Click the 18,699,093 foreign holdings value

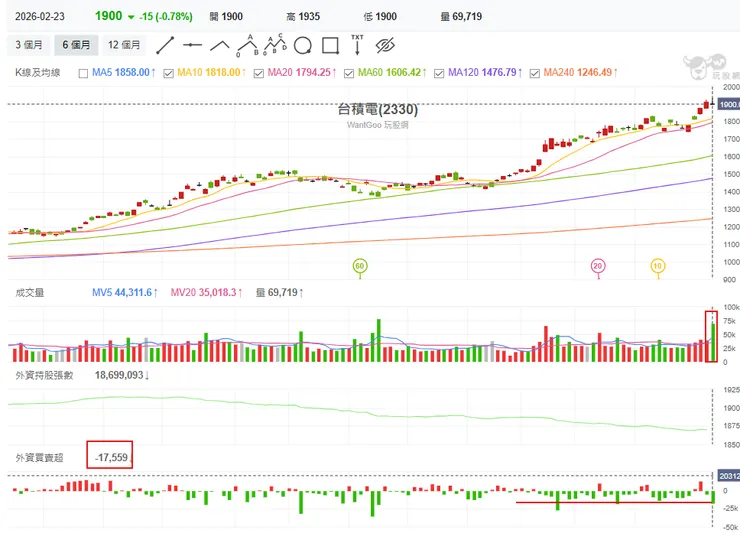pyautogui.click(x=122, y=375)
